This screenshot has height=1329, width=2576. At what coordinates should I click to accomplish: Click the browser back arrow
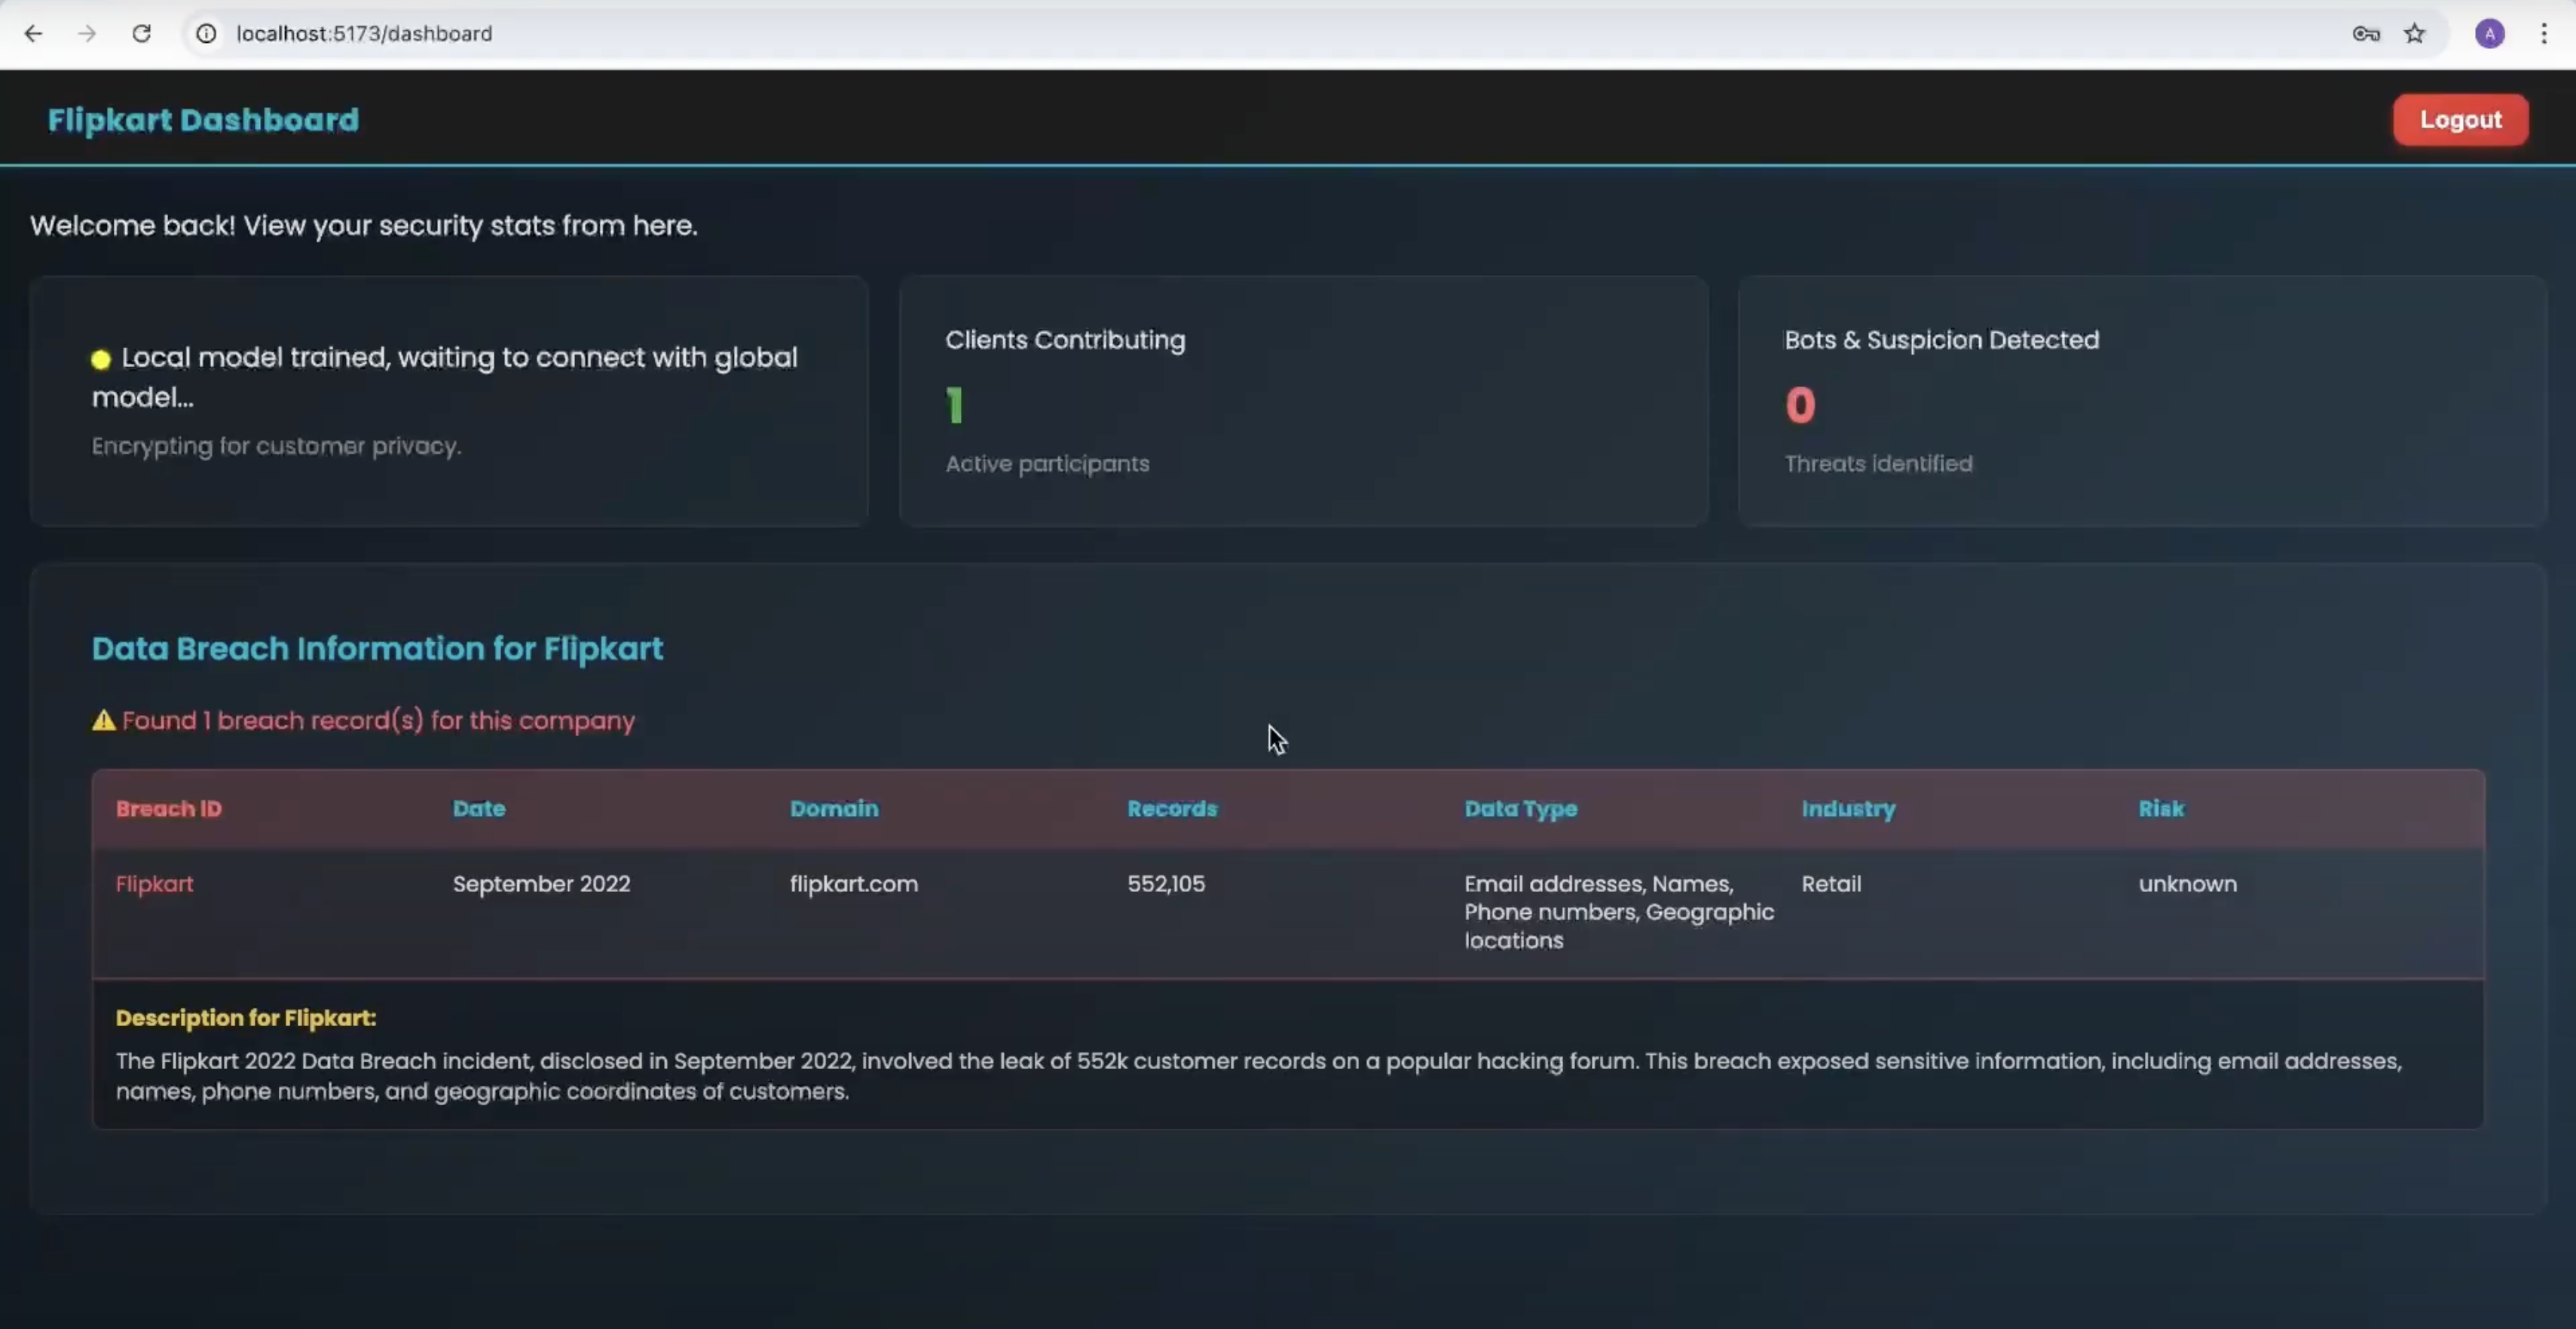coord(33,33)
